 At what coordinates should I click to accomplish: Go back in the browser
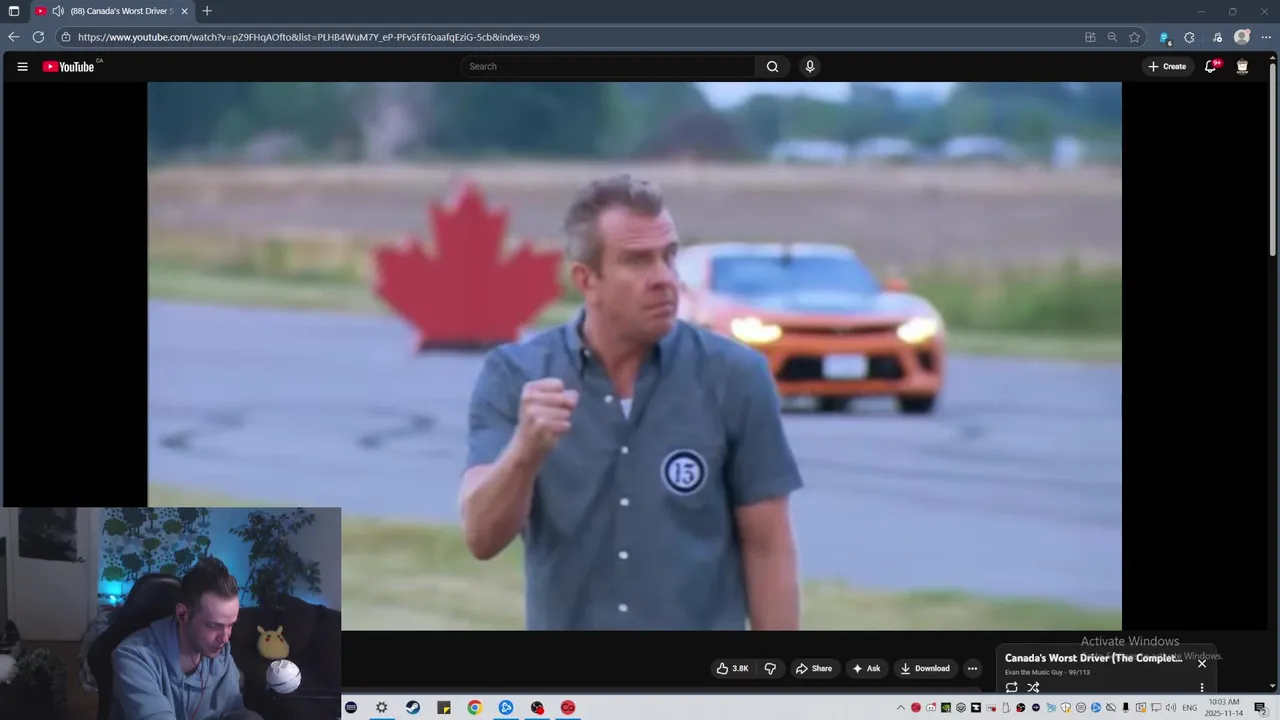[x=14, y=37]
